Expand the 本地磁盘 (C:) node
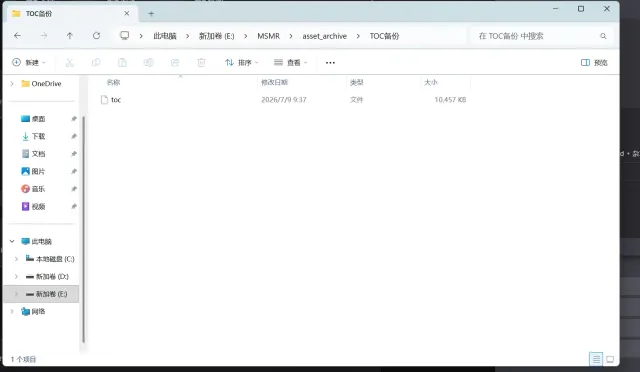 (x=16, y=259)
